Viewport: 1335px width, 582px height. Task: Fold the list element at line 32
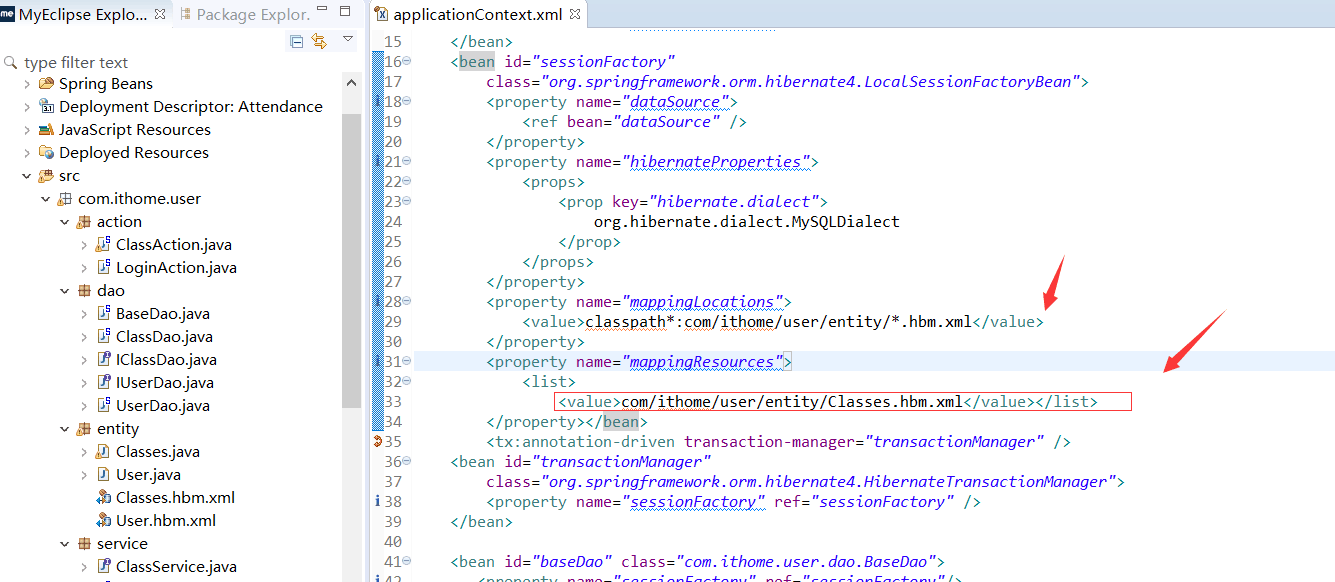point(407,382)
